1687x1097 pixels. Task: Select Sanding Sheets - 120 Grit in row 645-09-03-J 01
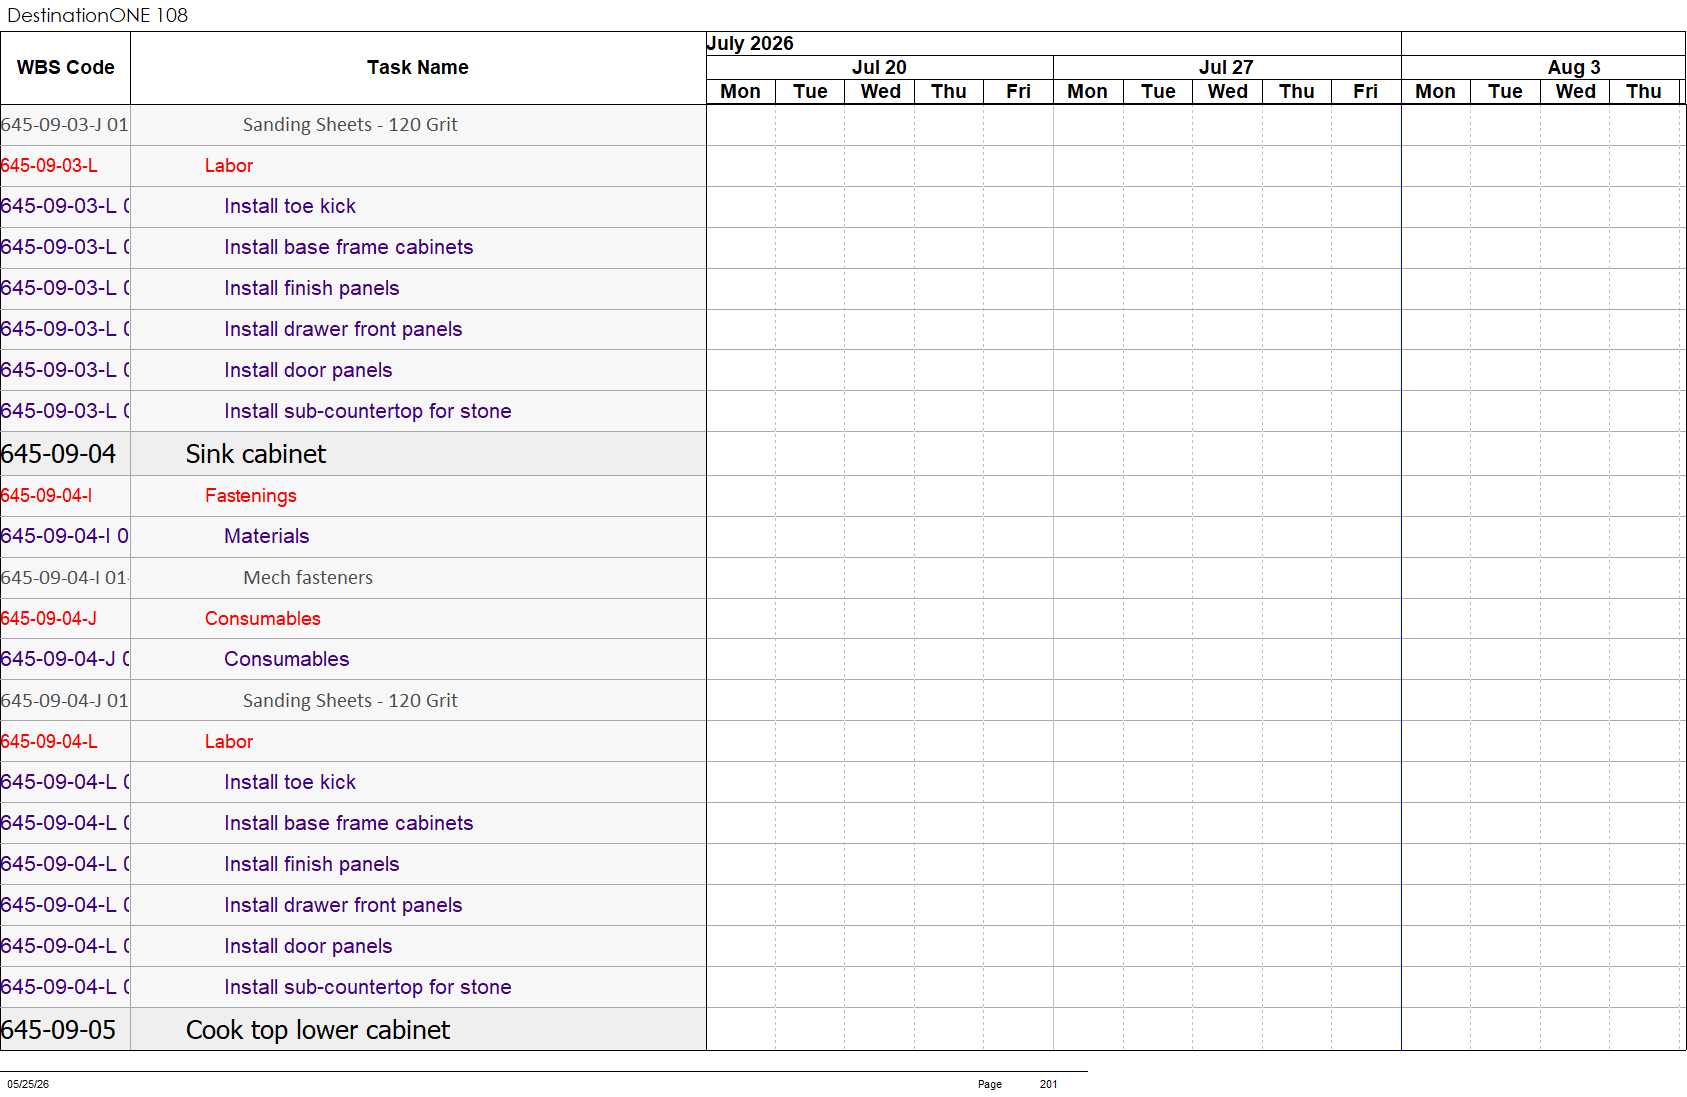350,125
